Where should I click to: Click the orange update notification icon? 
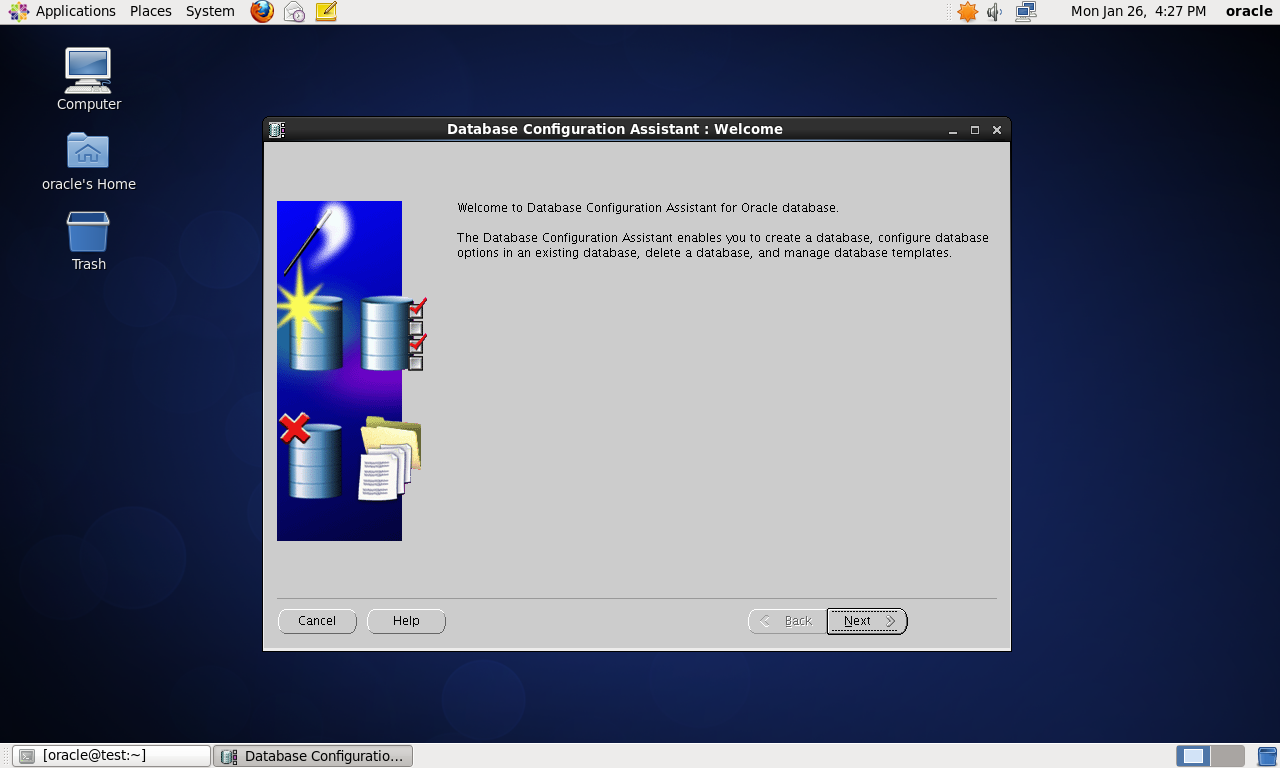[x=967, y=12]
